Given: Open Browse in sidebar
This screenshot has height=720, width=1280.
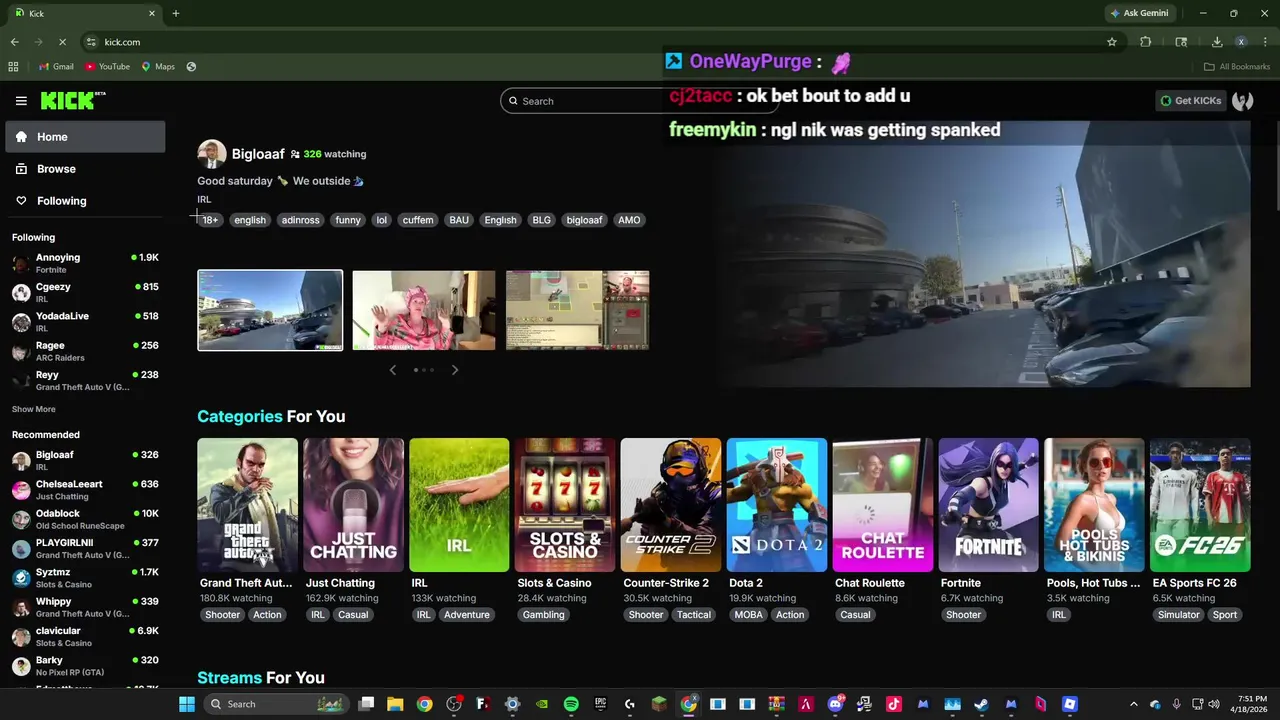Looking at the screenshot, I should tap(85, 169).
